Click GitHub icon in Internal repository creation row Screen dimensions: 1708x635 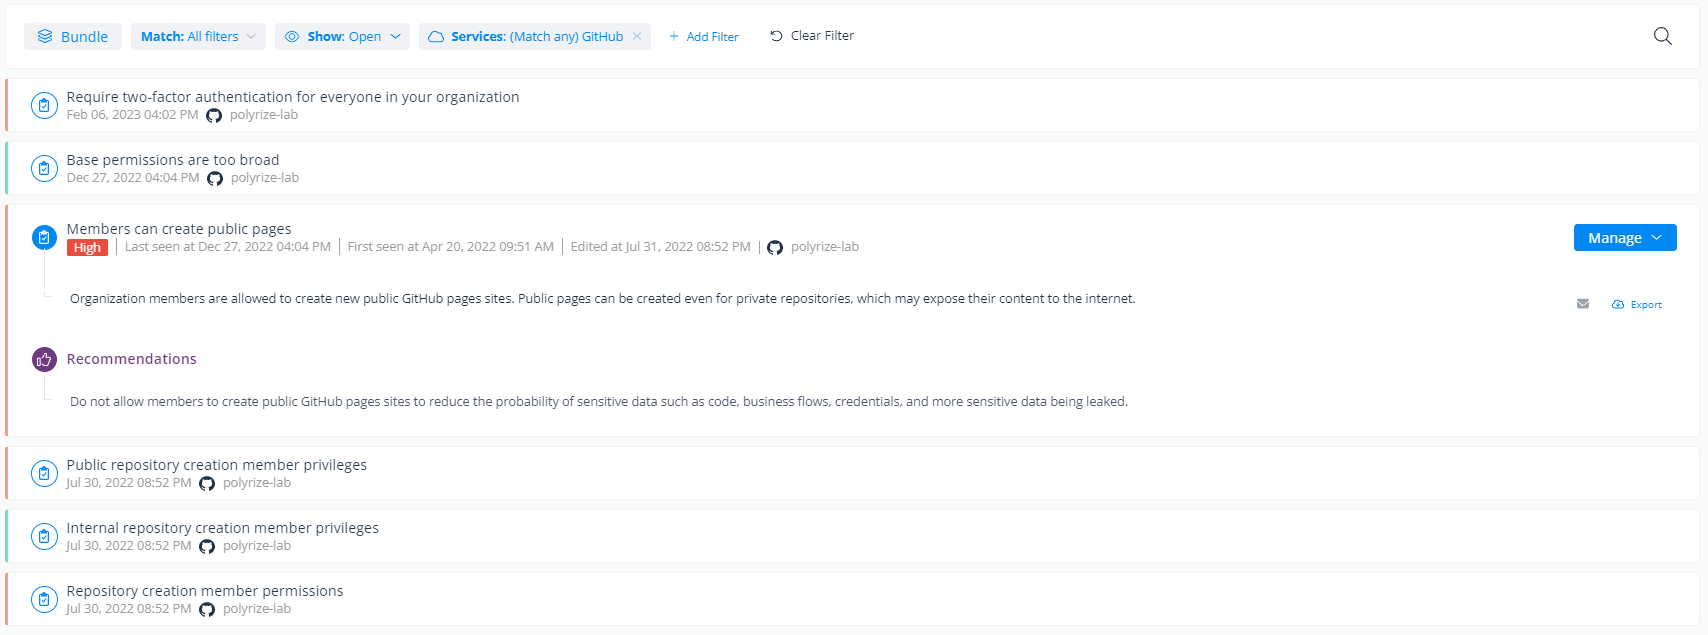[x=207, y=547]
